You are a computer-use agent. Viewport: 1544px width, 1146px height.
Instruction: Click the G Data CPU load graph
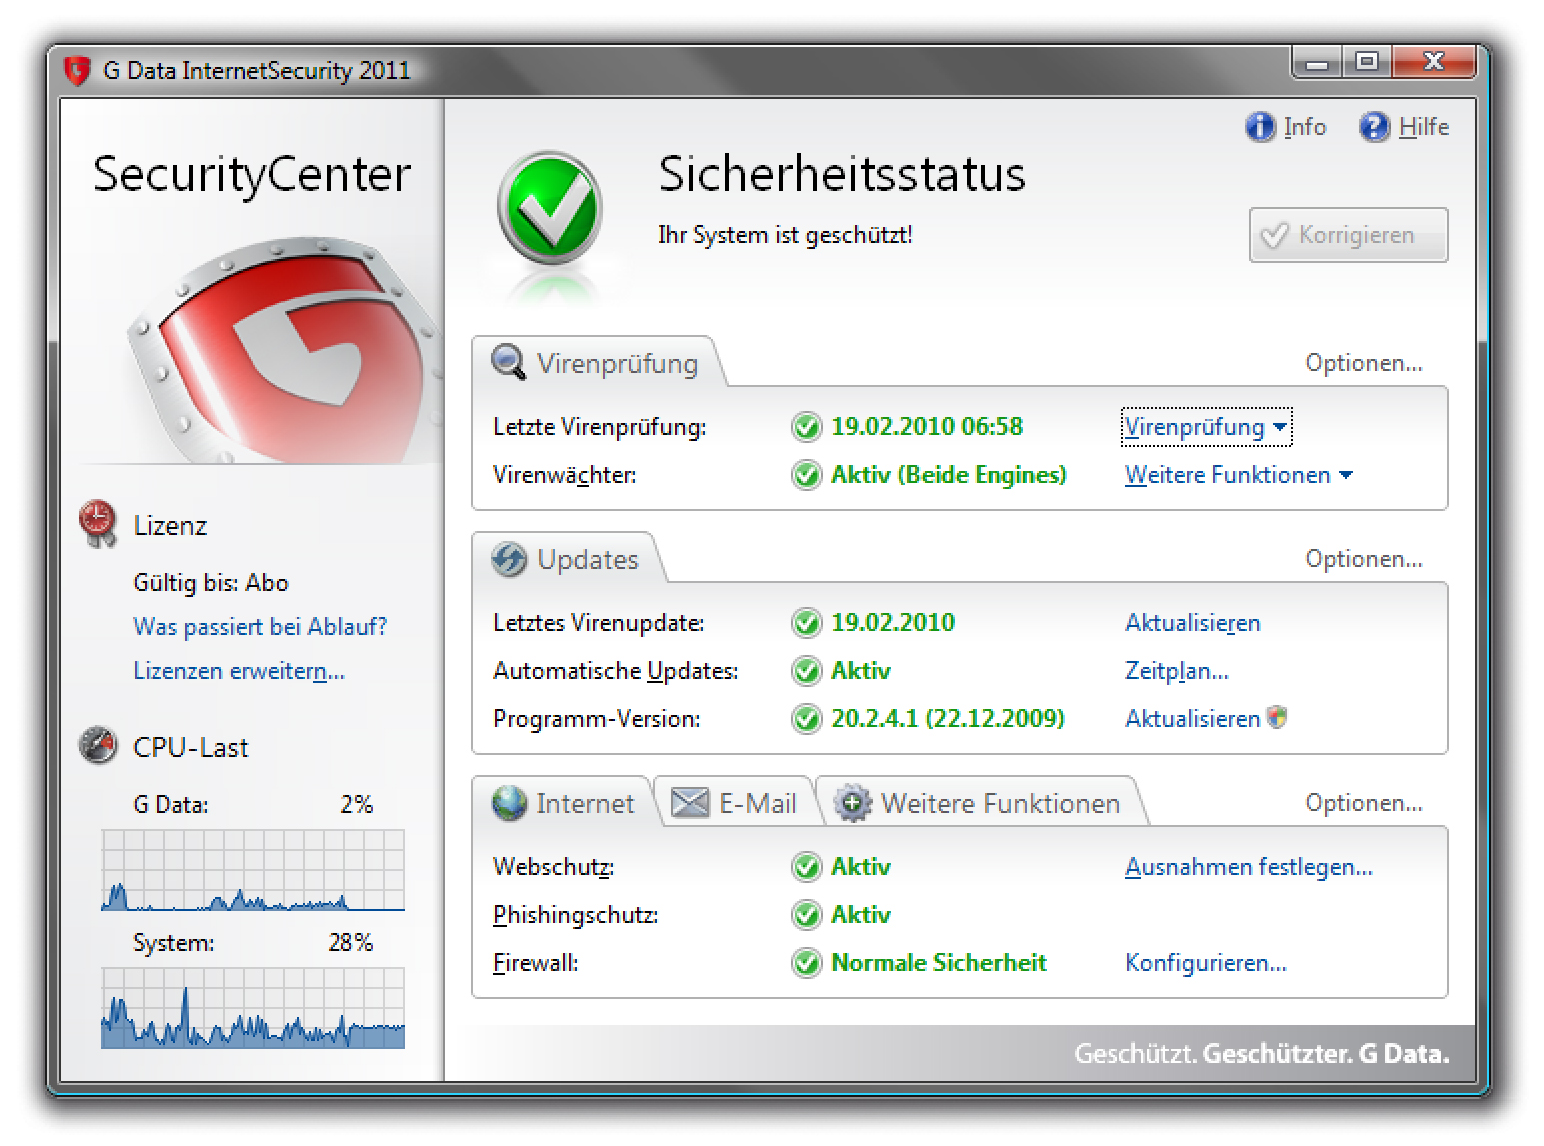click(x=253, y=870)
